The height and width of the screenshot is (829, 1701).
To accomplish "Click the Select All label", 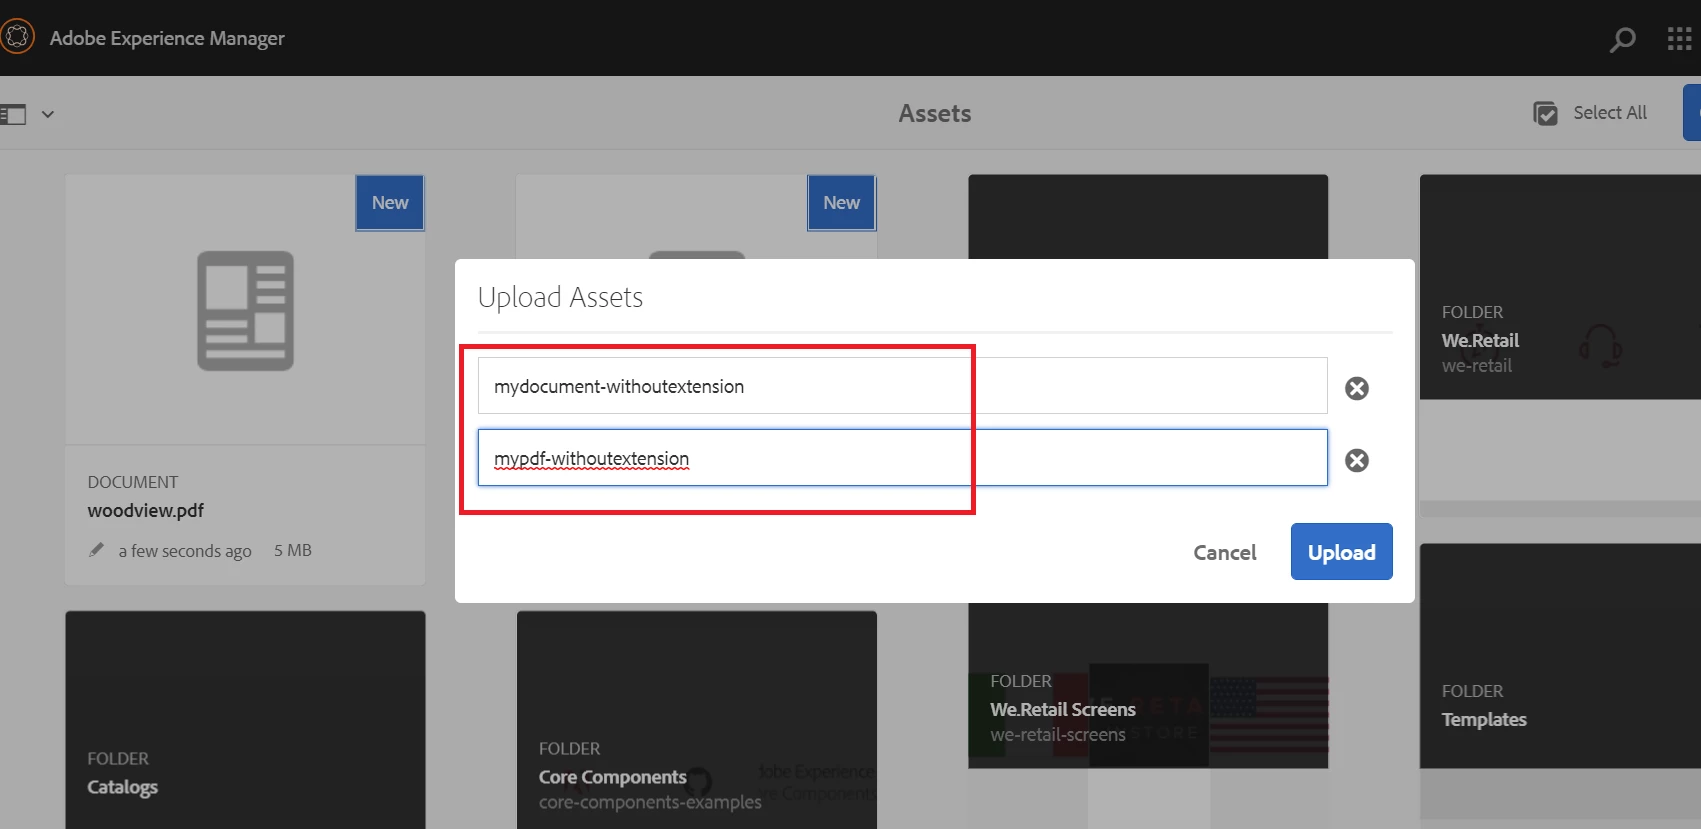I will pos(1609,113).
